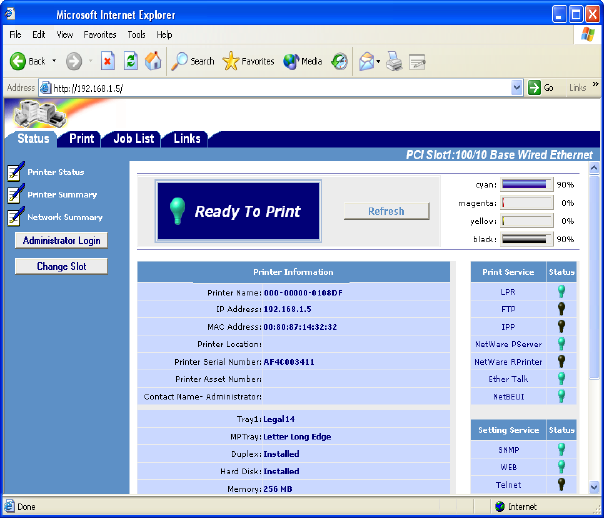
Task: Switch to the Job List tab
Action: click(133, 139)
